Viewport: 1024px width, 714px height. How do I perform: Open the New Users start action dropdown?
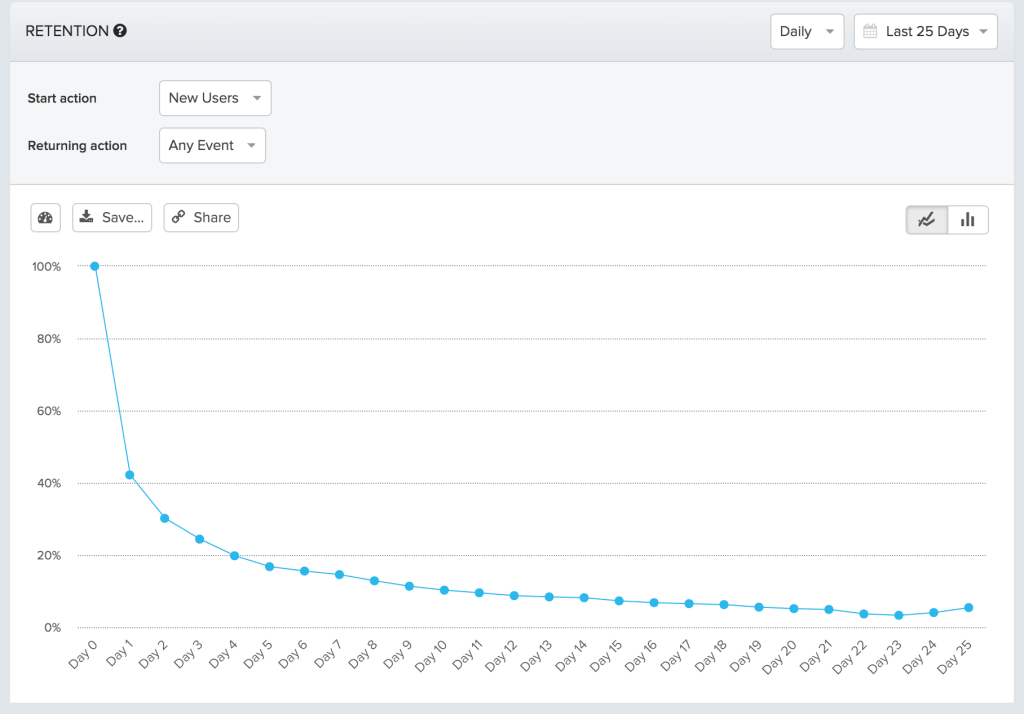(214, 98)
